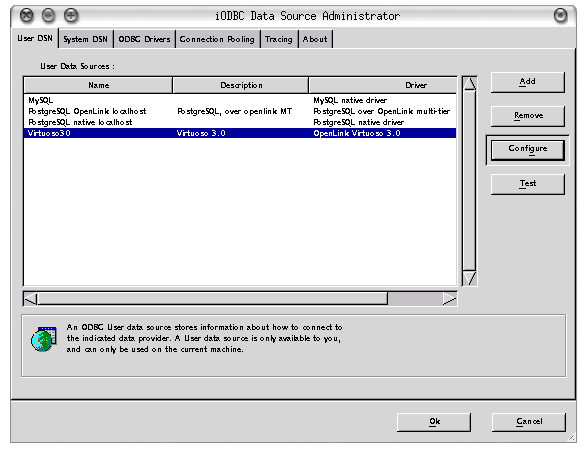Switch to Connection Pooling tab
Viewport: 586px width, 450px height.
click(x=217, y=39)
